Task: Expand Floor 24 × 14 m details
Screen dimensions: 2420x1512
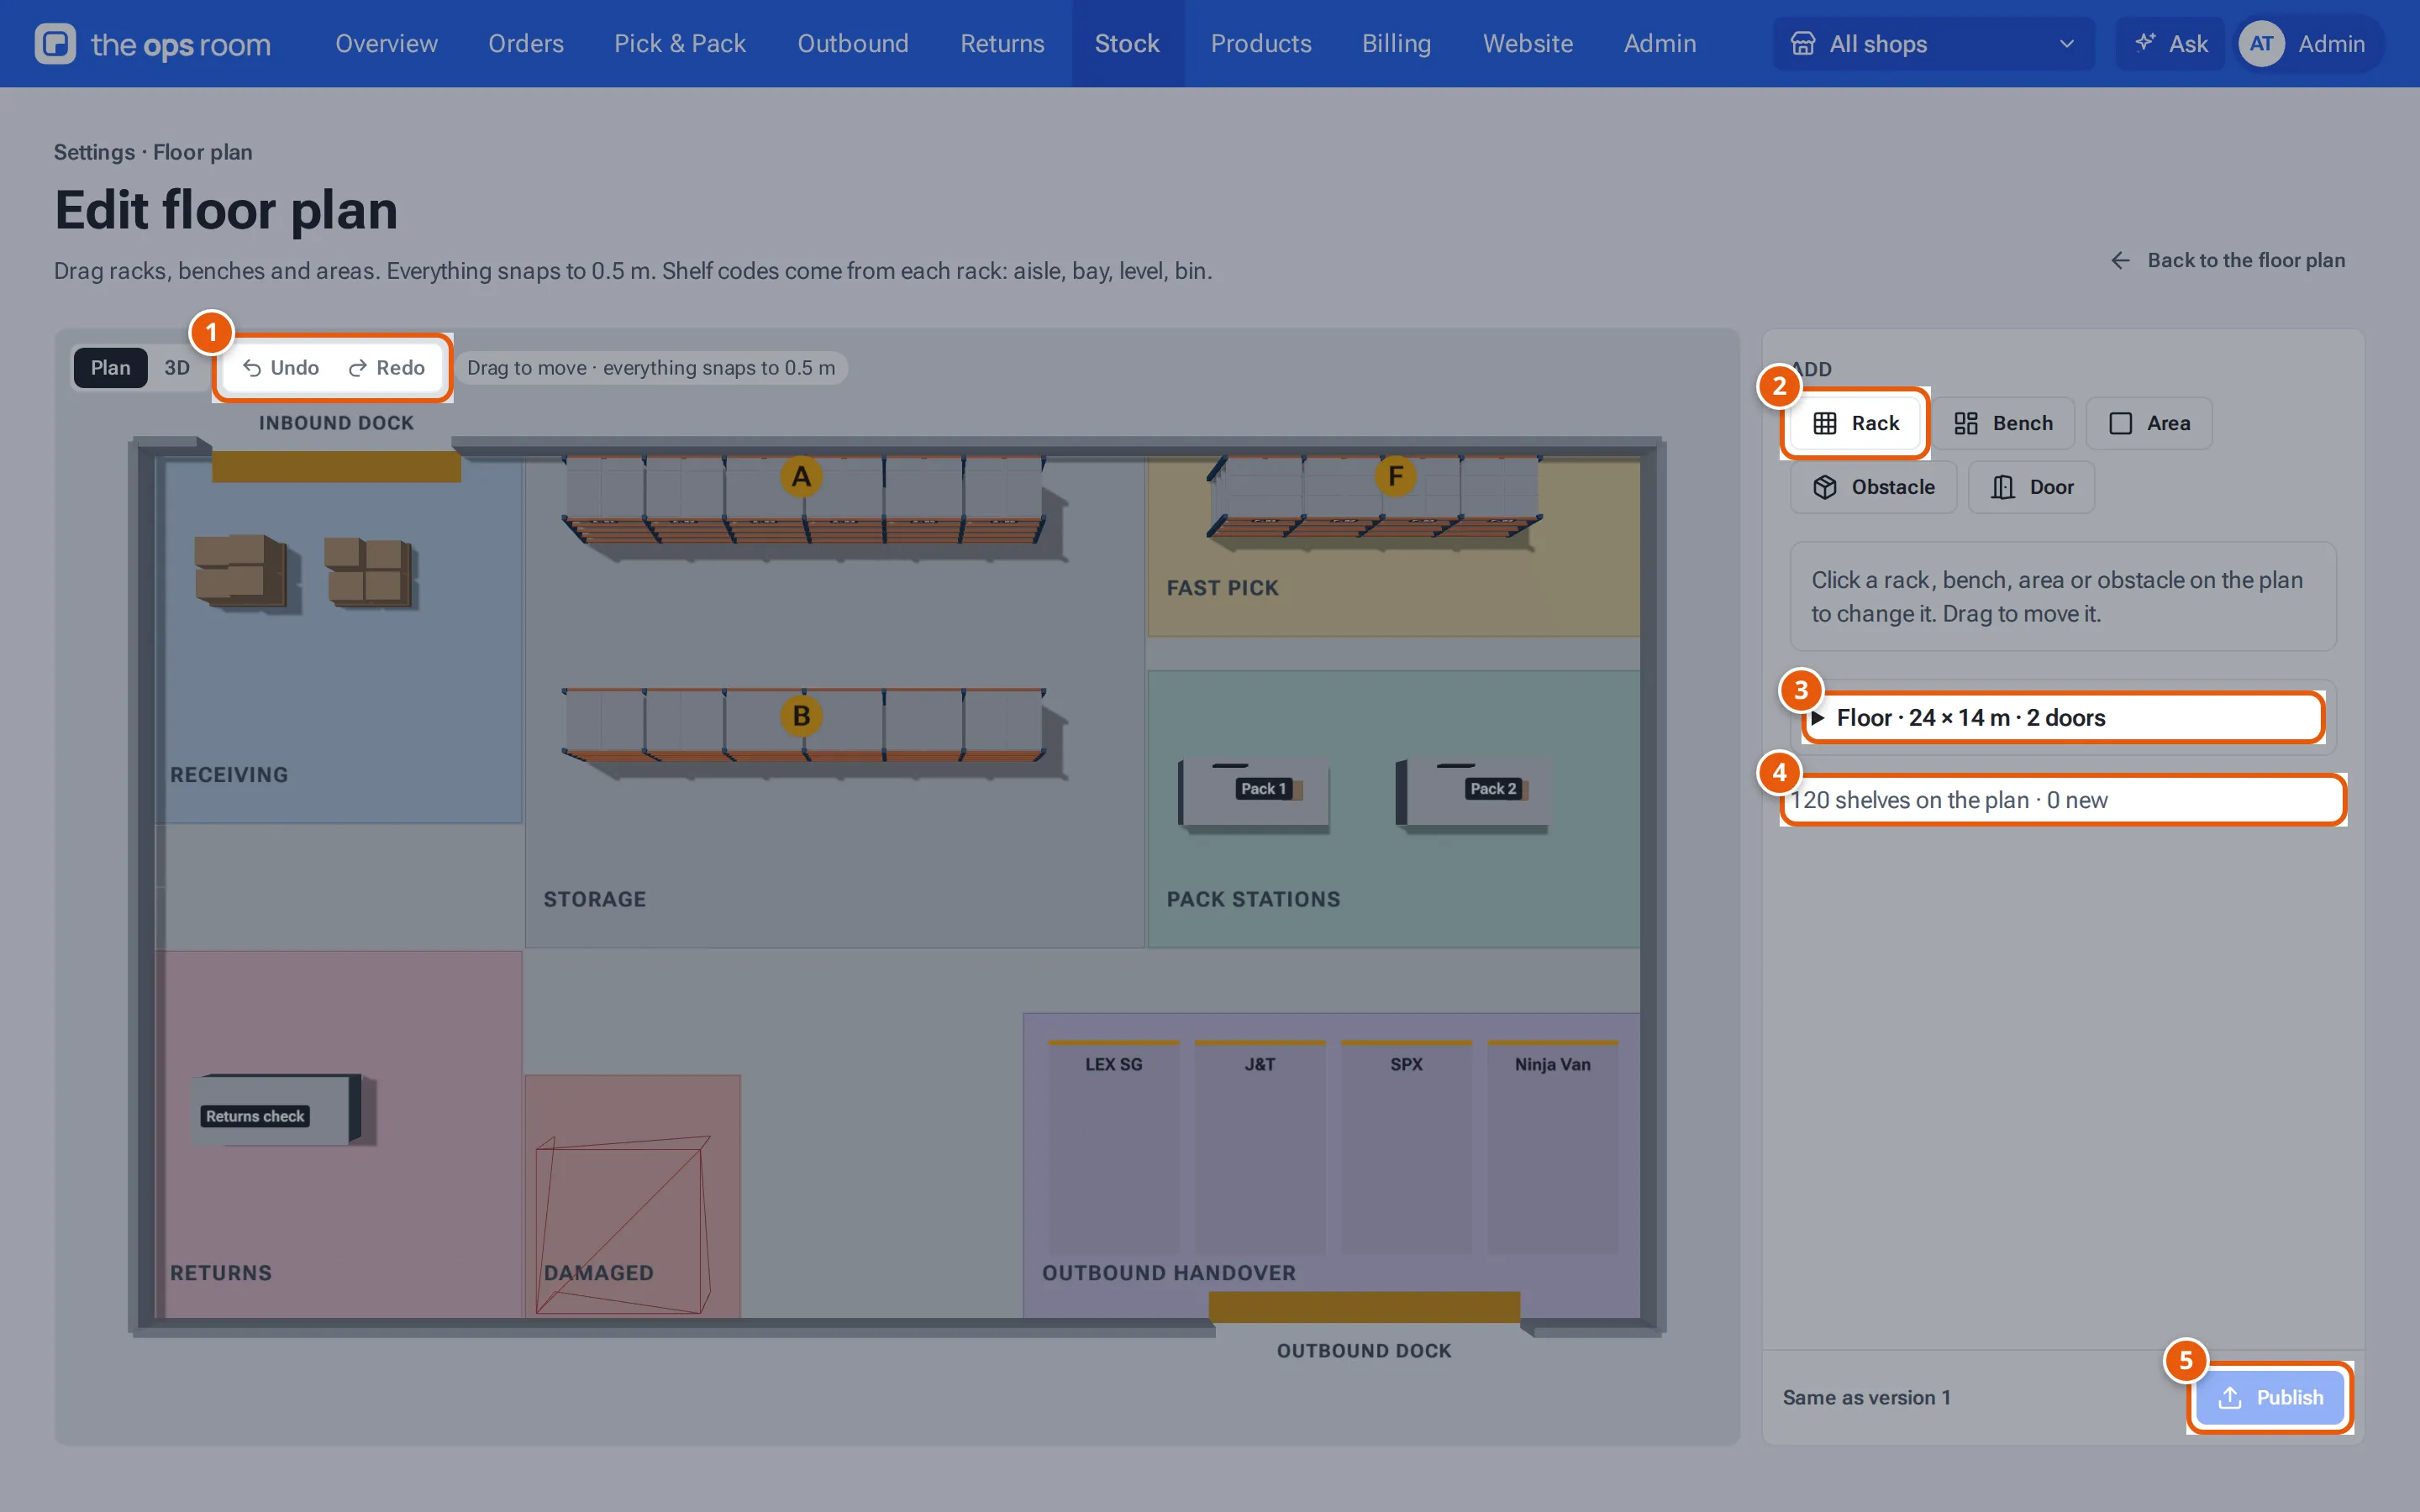Action: (x=2062, y=718)
